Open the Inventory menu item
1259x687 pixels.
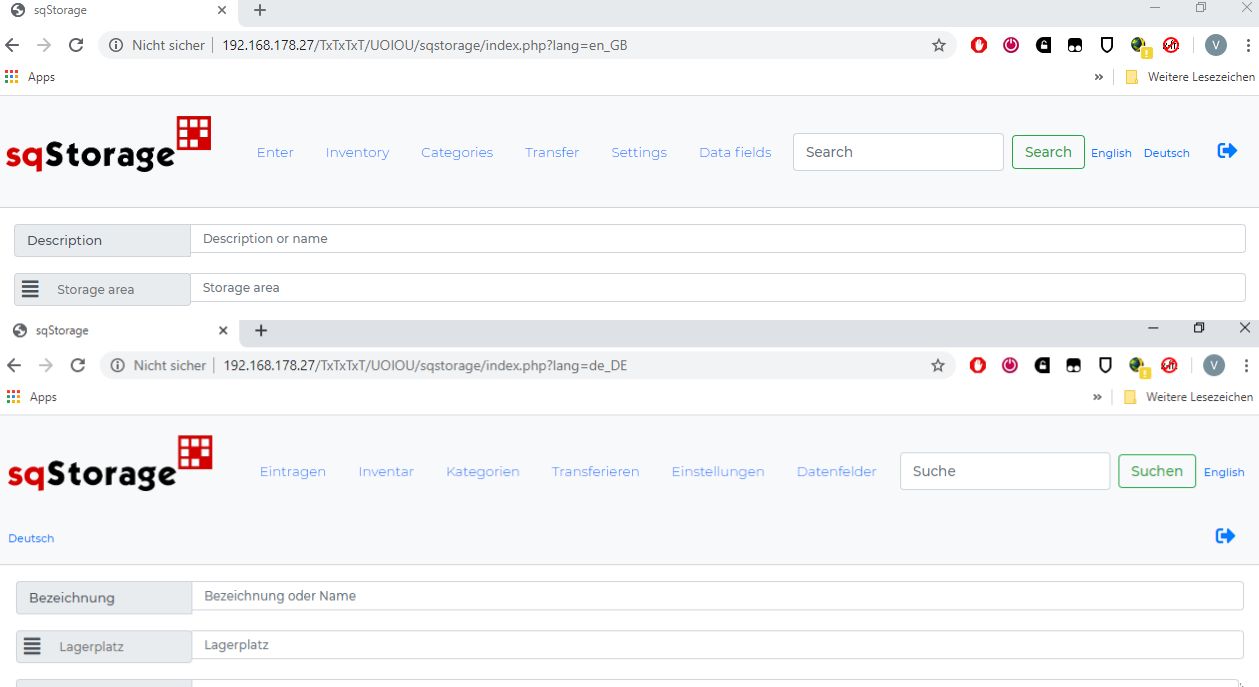point(357,153)
